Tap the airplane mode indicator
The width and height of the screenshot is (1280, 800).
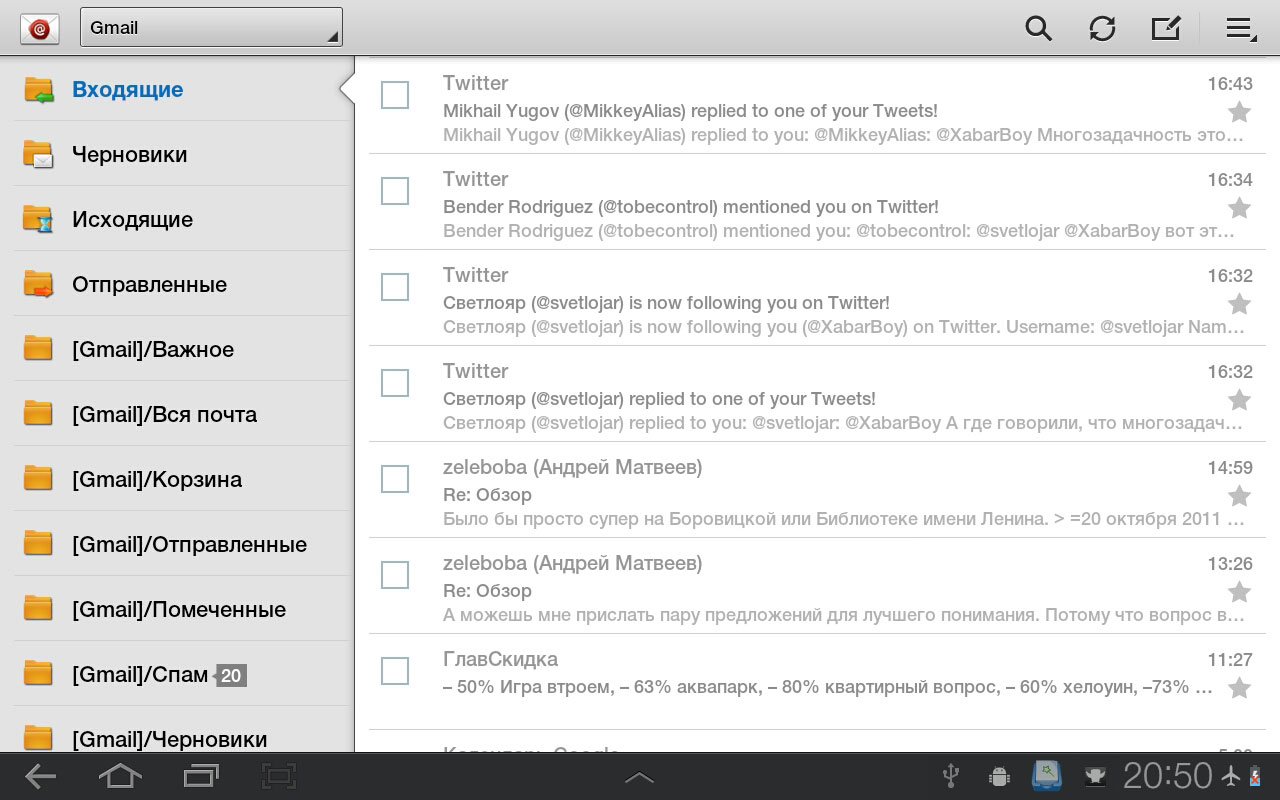click(1231, 775)
